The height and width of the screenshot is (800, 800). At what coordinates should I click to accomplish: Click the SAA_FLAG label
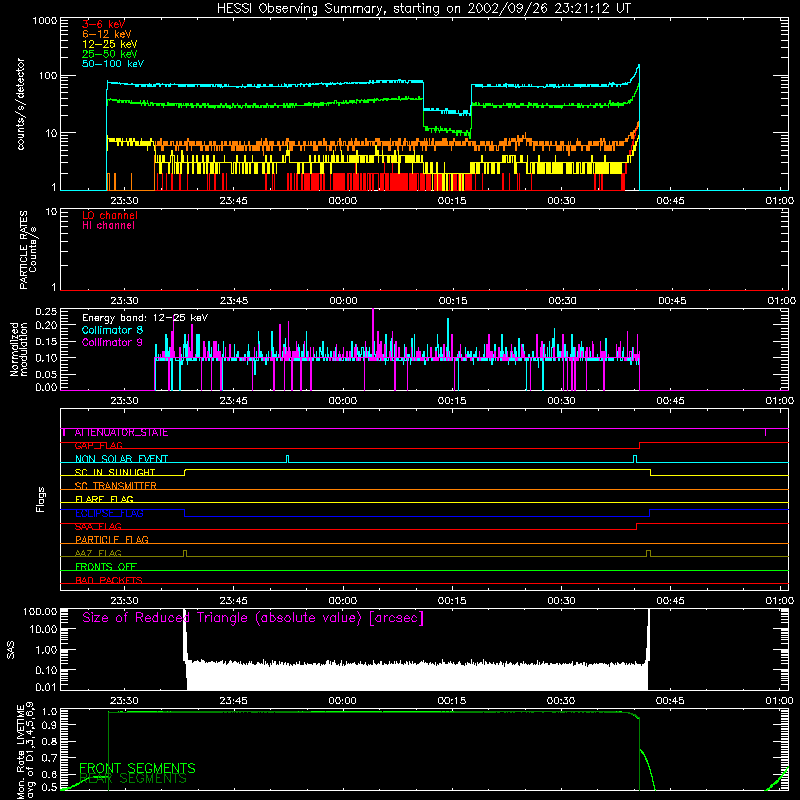[98, 527]
